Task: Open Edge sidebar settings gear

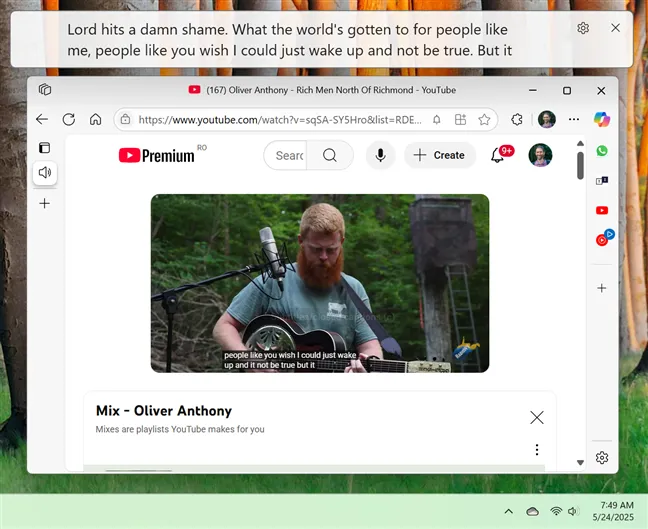Action: 602,458
